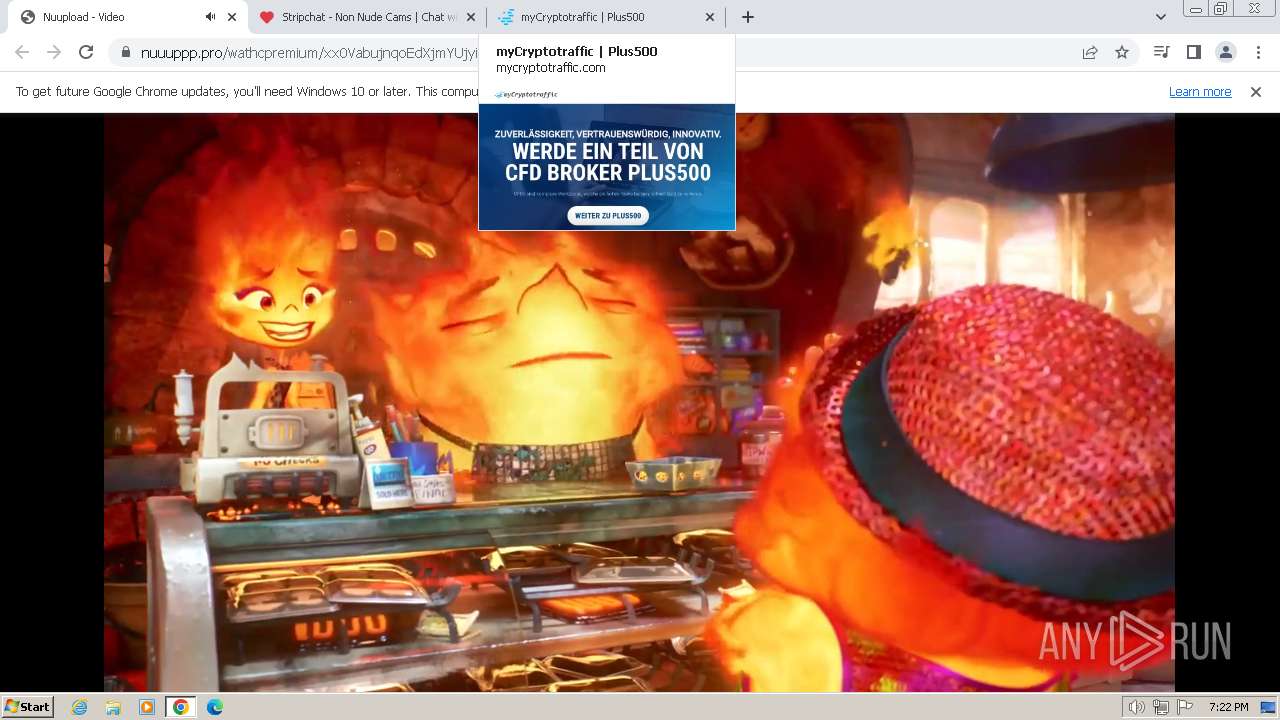Click the Chrome taskbar icon
Image resolution: width=1280 pixels, height=720 pixels.
click(x=180, y=707)
